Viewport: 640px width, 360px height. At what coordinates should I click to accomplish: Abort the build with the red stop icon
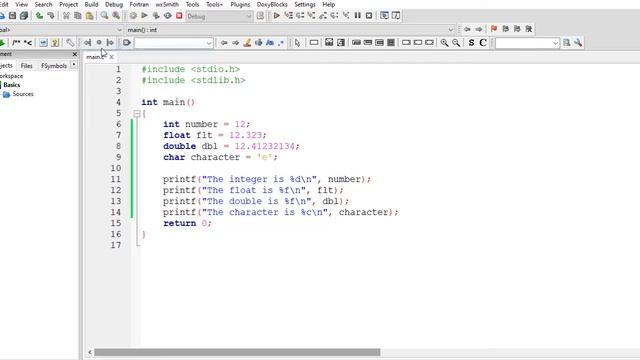click(179, 16)
